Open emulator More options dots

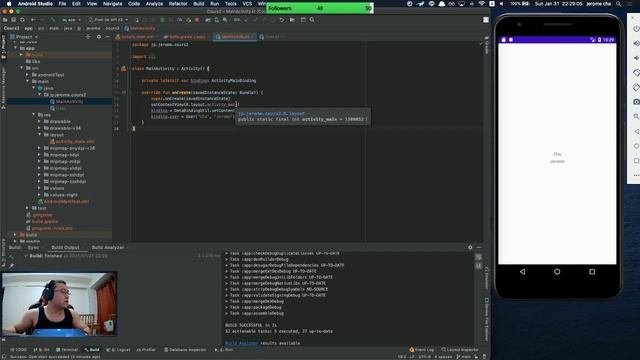pos(636,176)
